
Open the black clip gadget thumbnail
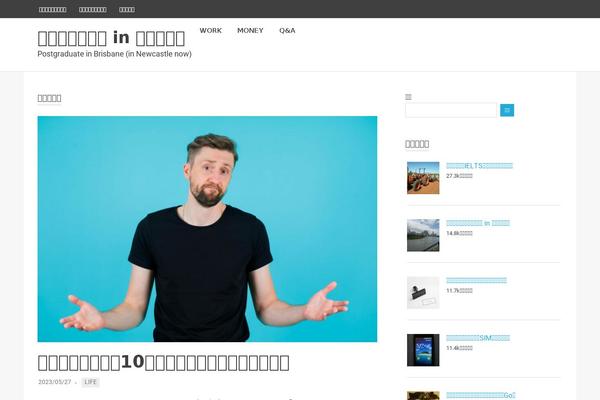coord(423,292)
